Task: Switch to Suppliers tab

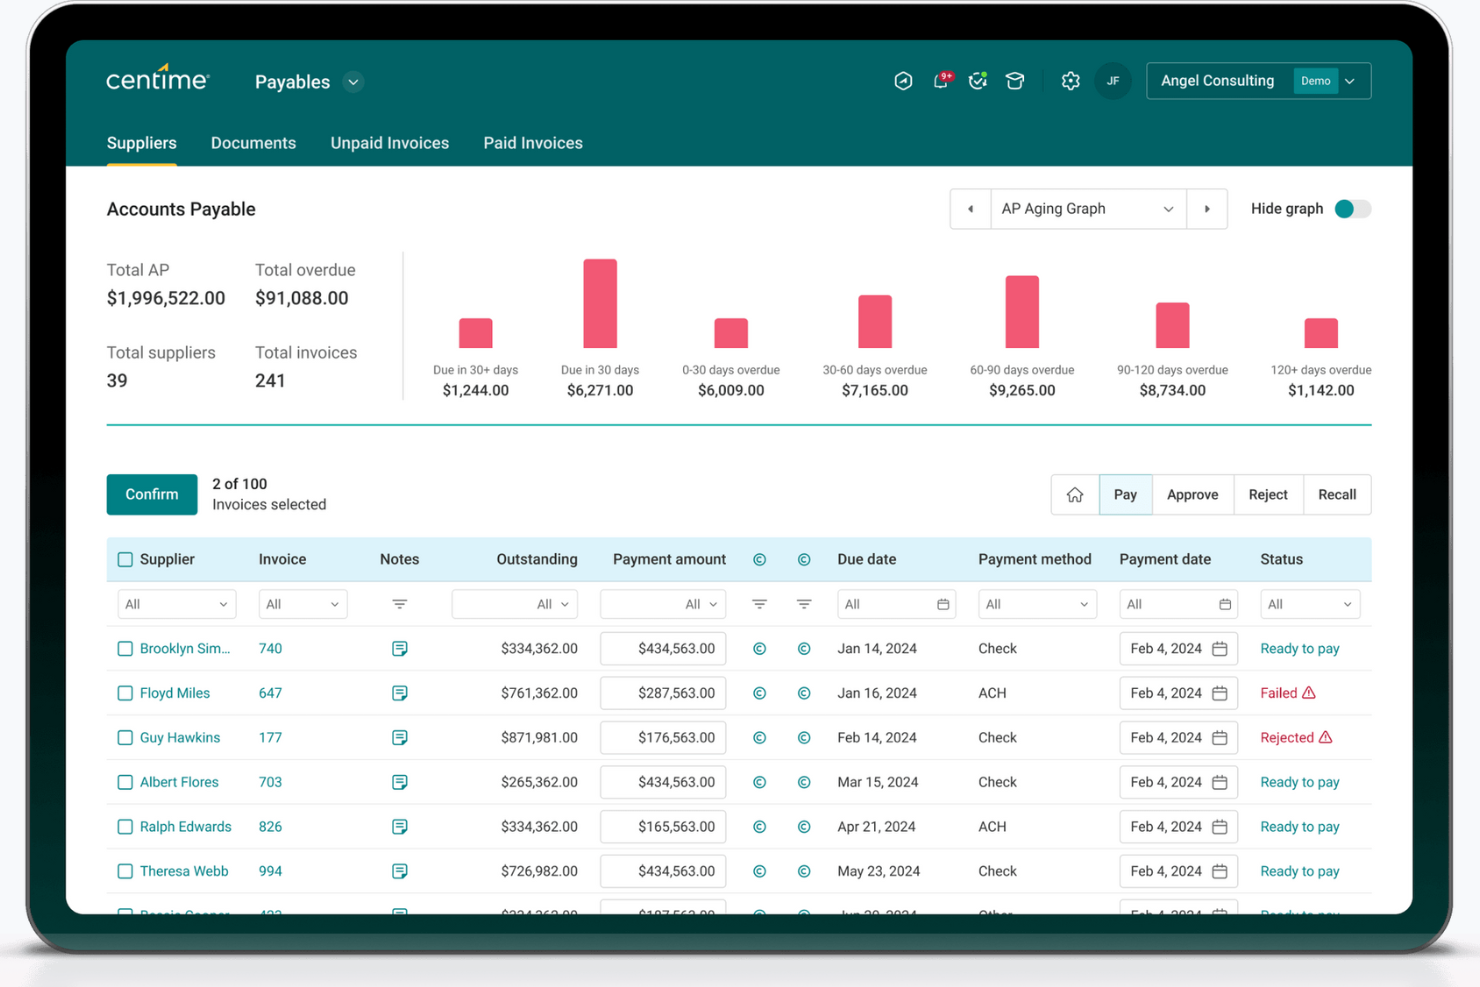Action: click(142, 143)
